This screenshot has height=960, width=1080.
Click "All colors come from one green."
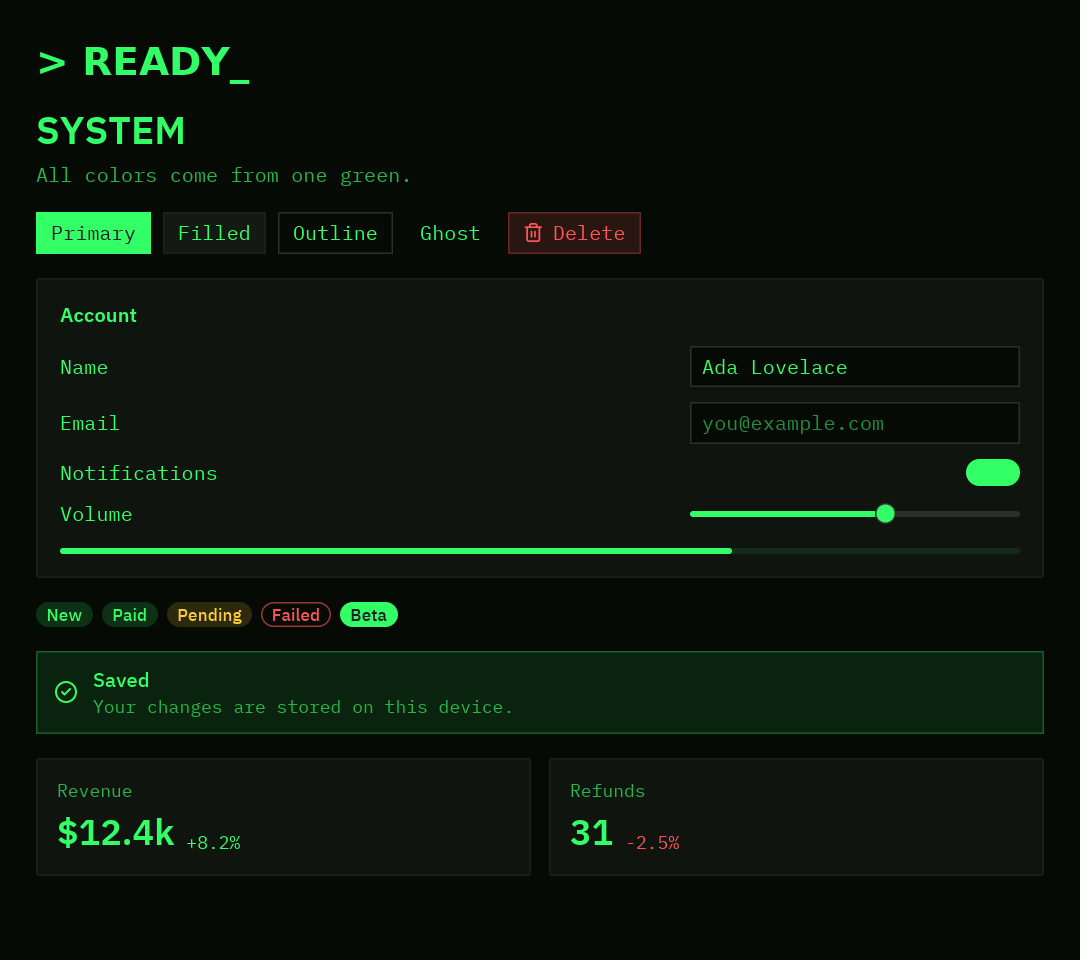click(224, 176)
